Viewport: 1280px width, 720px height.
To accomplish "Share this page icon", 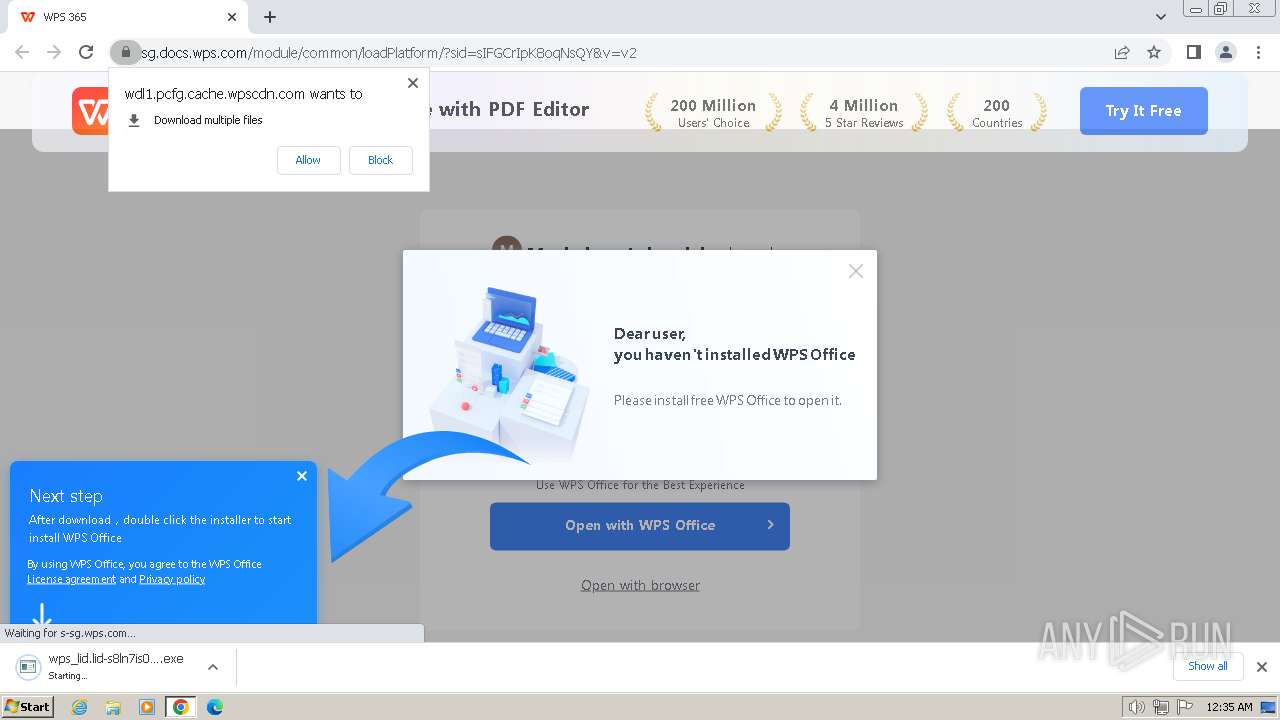I will tap(1122, 52).
